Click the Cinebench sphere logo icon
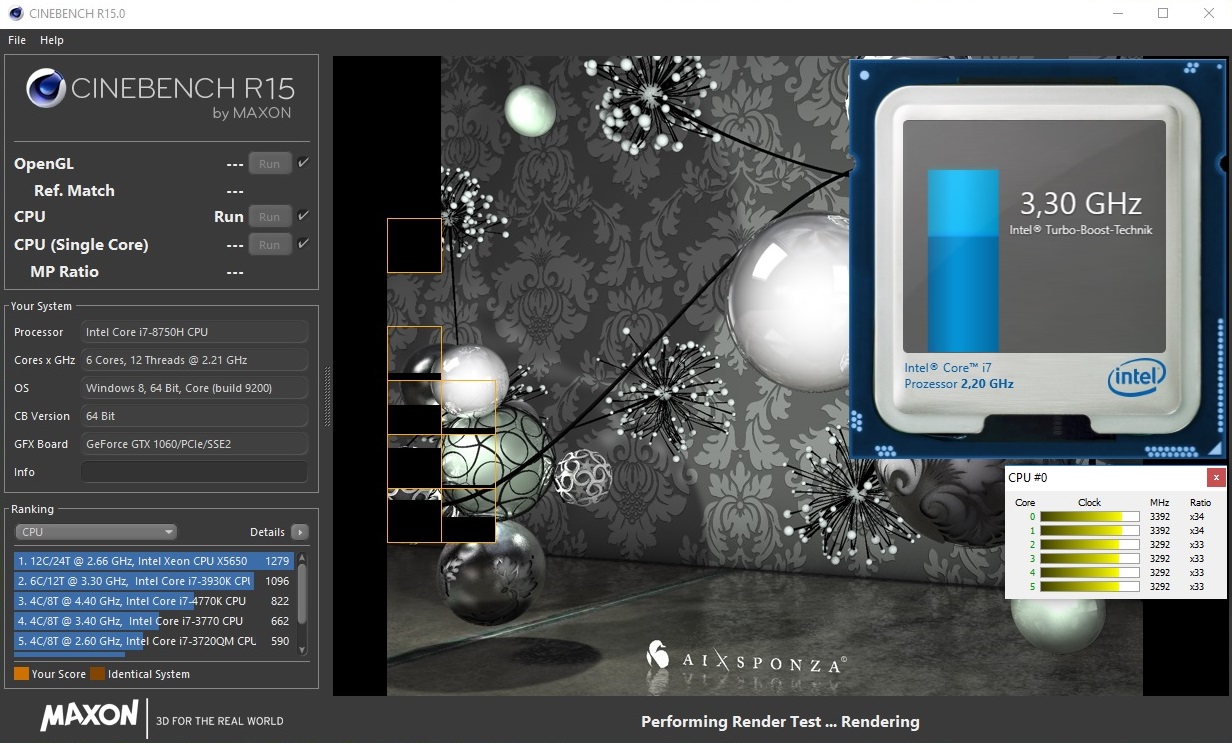1232x743 pixels. 46,87
